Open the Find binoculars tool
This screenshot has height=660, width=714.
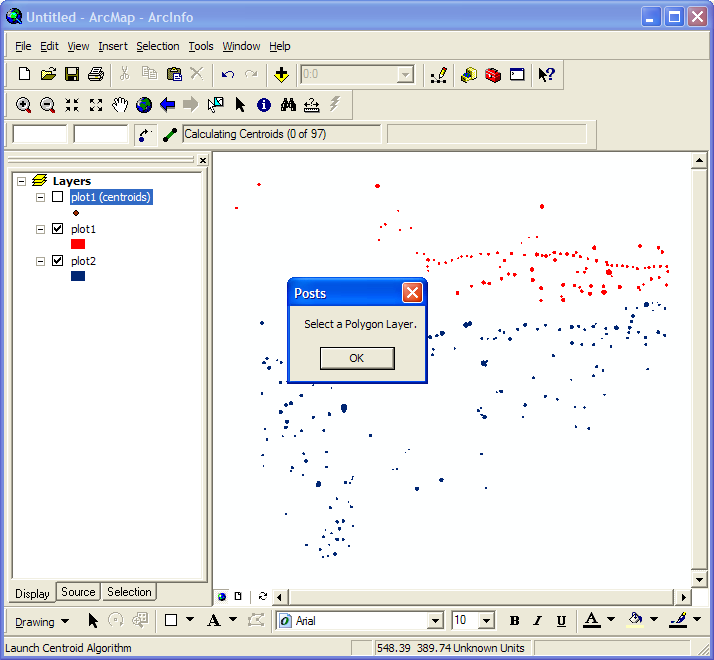tap(288, 104)
